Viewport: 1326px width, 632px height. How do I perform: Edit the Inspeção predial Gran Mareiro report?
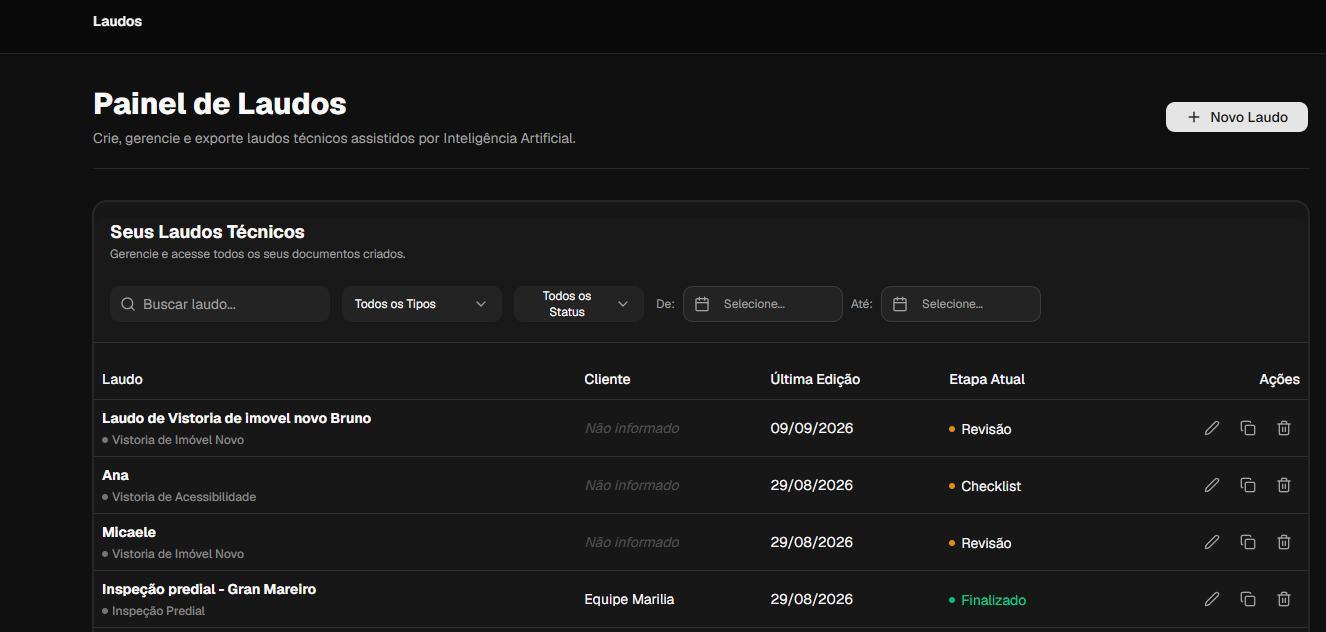[x=1212, y=599]
